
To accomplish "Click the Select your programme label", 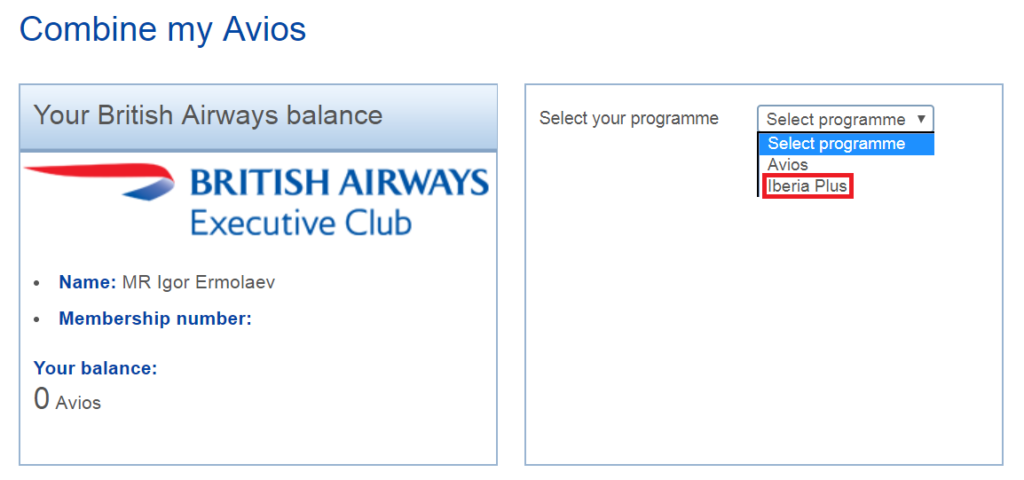I will click(629, 118).
